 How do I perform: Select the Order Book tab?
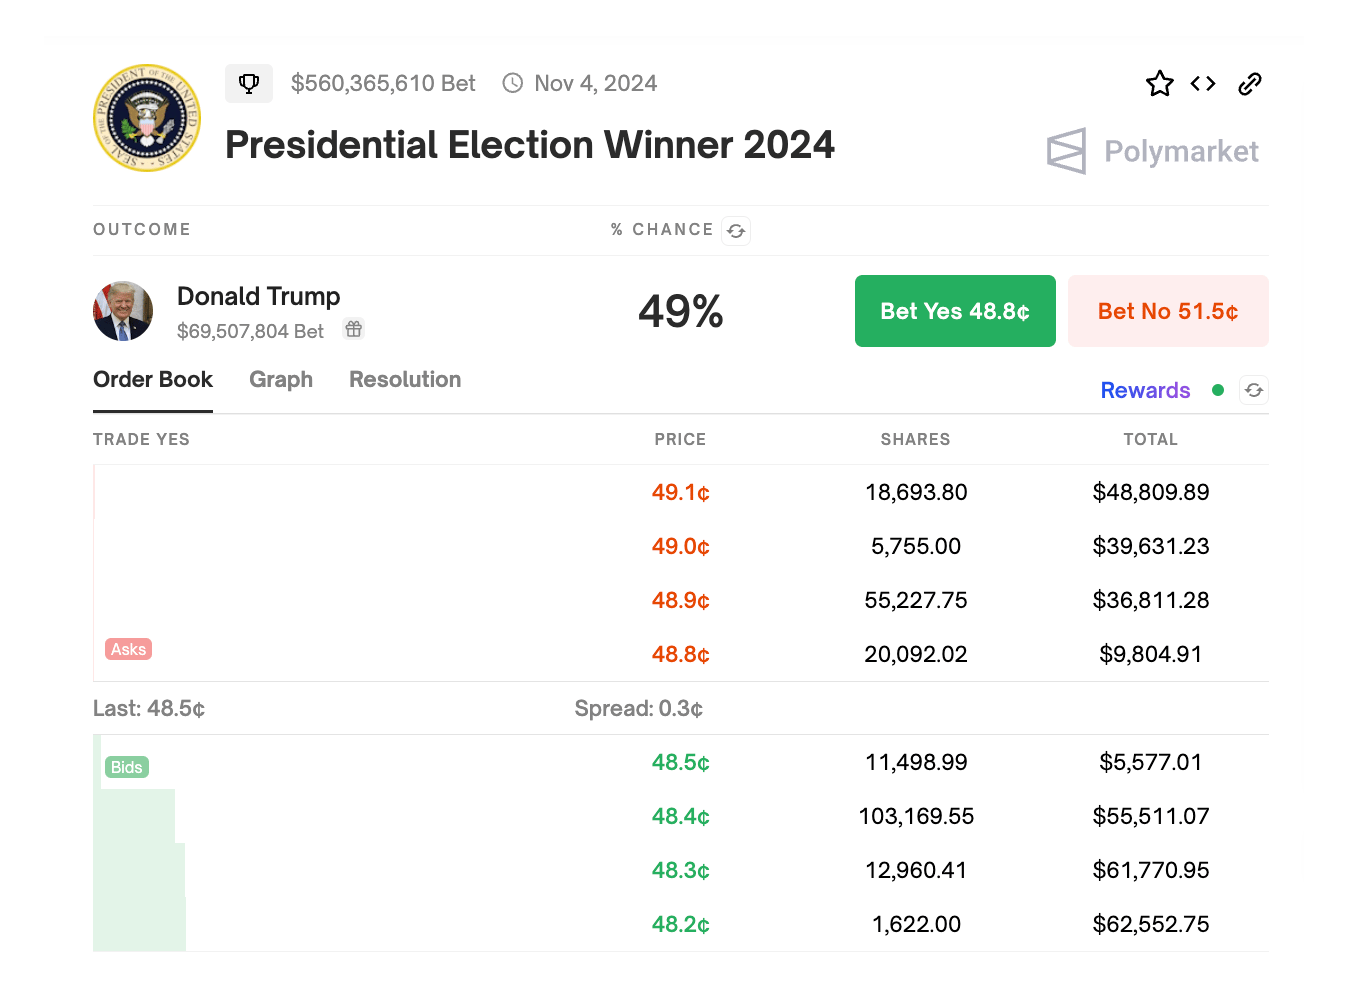[153, 380]
